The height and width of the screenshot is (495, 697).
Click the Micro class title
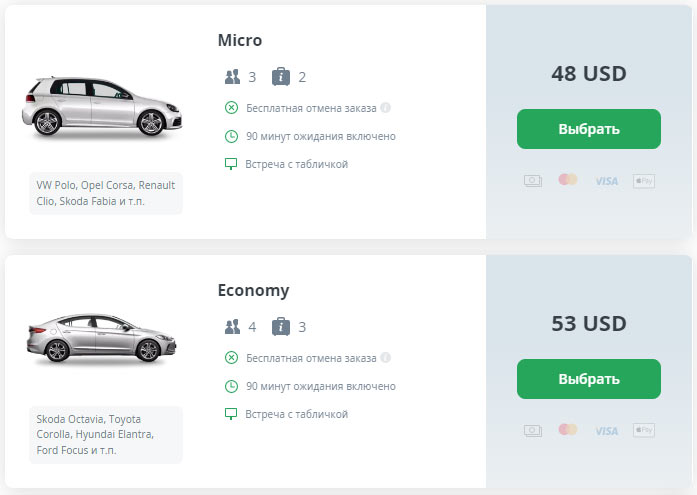(x=240, y=41)
